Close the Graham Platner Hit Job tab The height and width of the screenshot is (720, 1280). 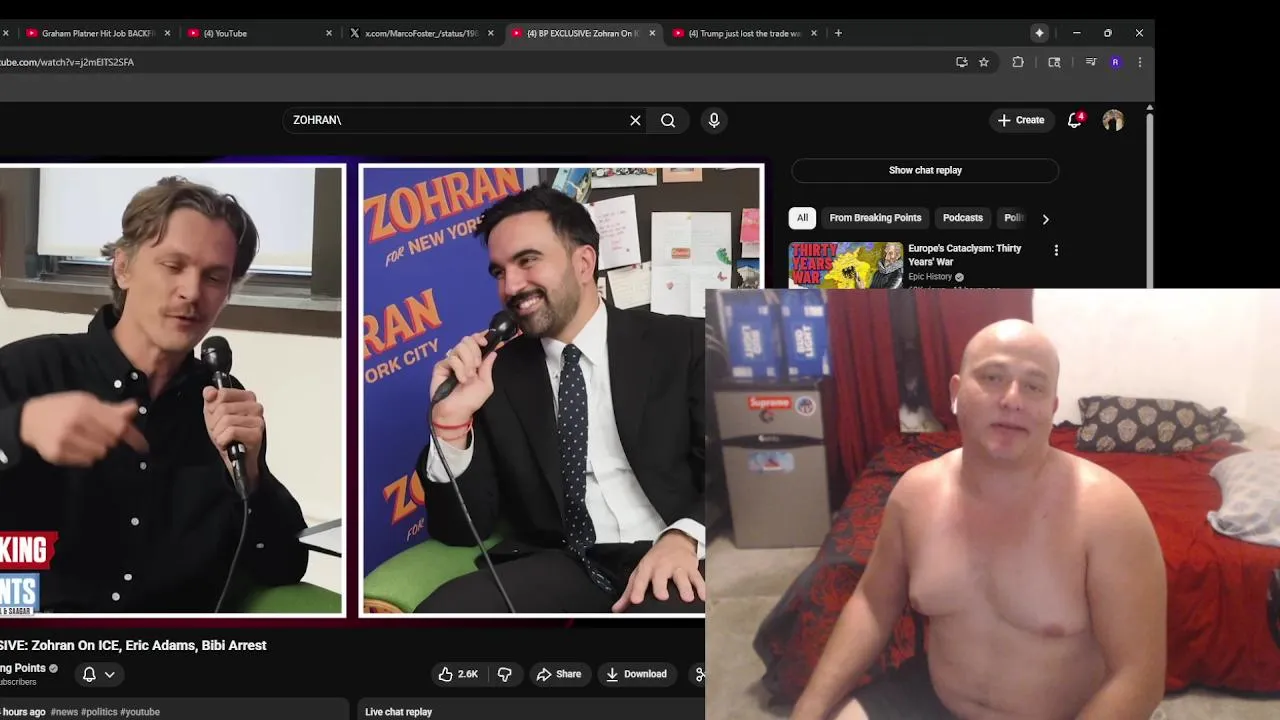(x=167, y=33)
